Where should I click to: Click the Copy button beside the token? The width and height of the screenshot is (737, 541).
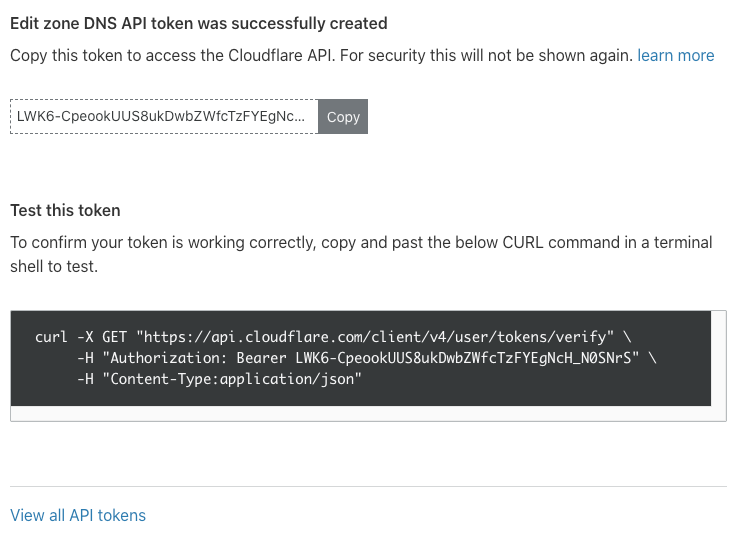343,117
